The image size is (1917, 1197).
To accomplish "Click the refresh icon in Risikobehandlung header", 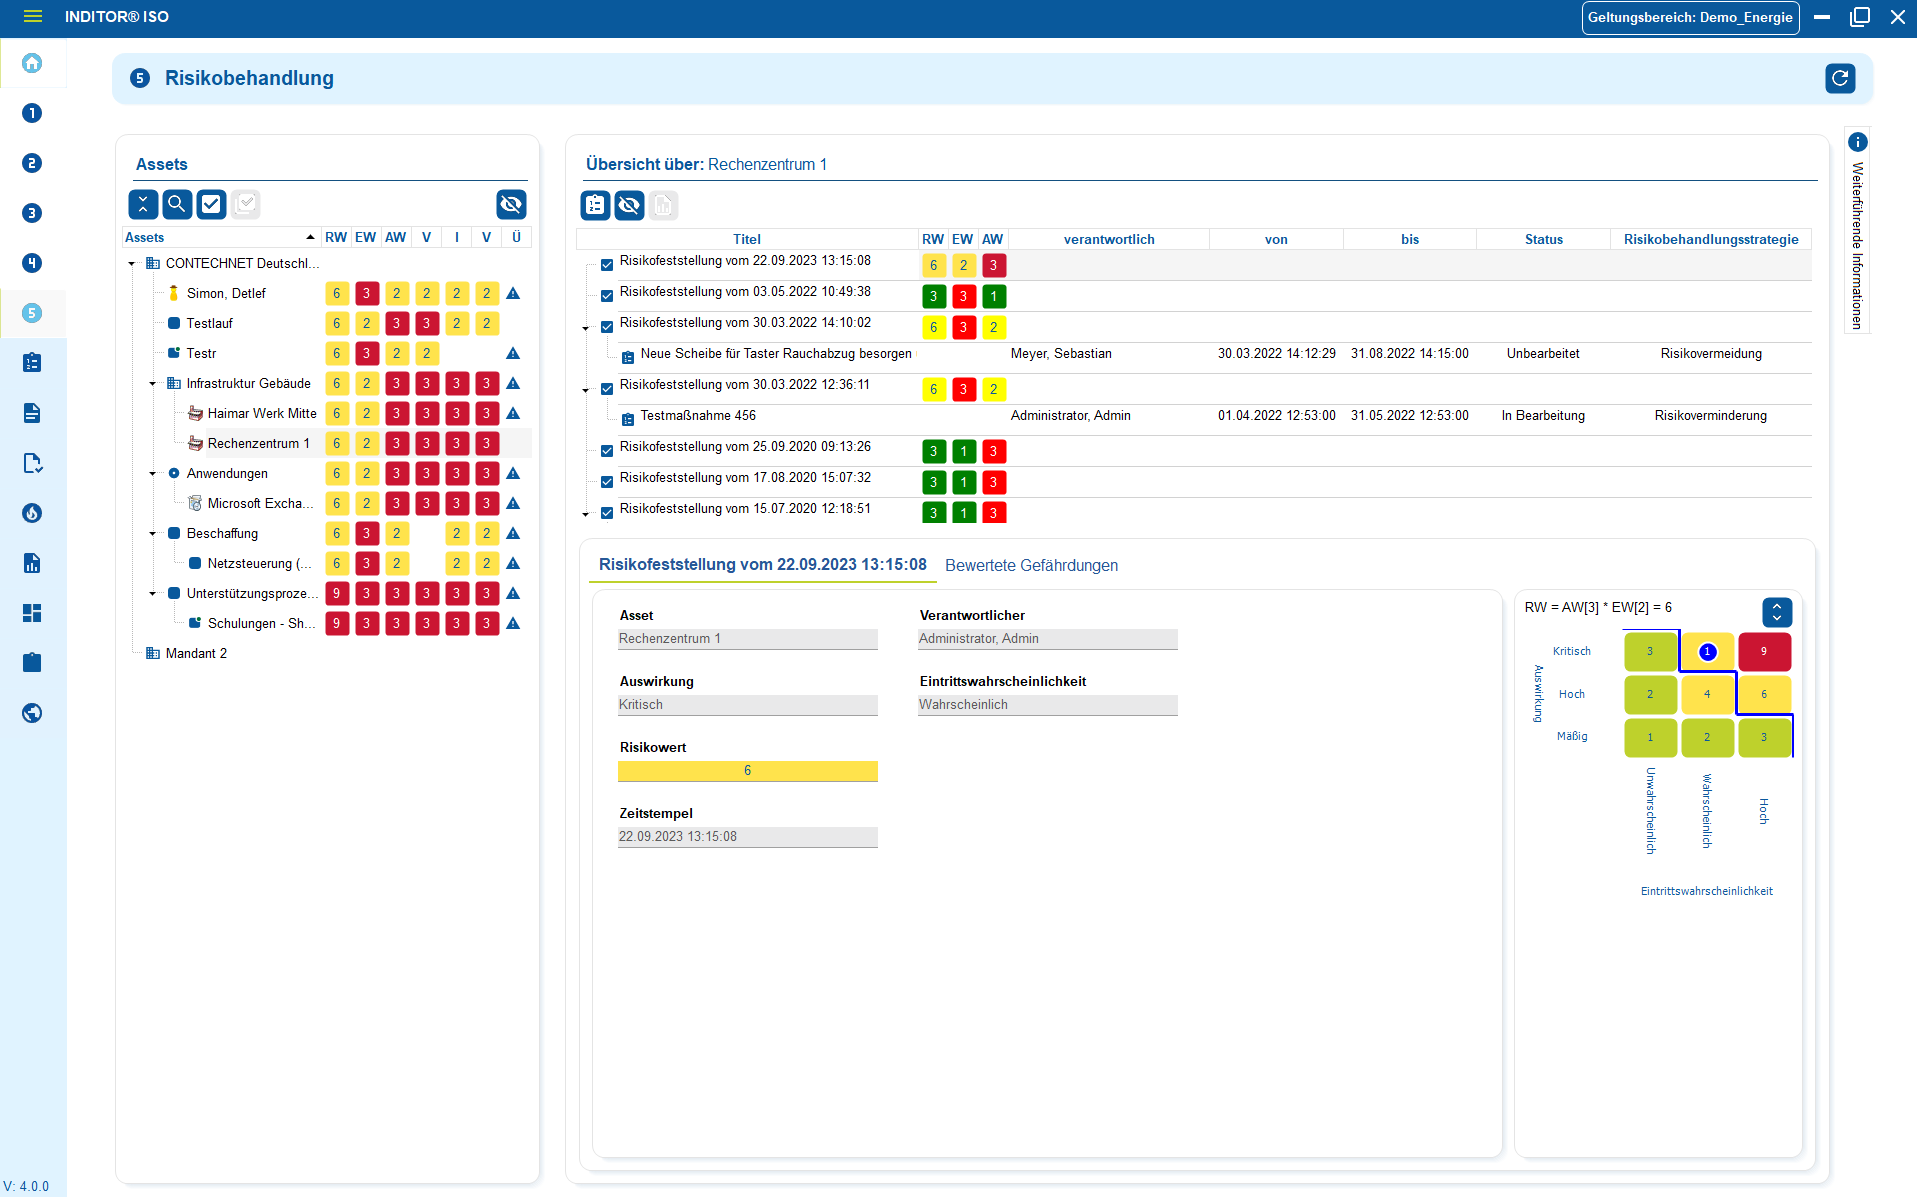I will (x=1839, y=79).
